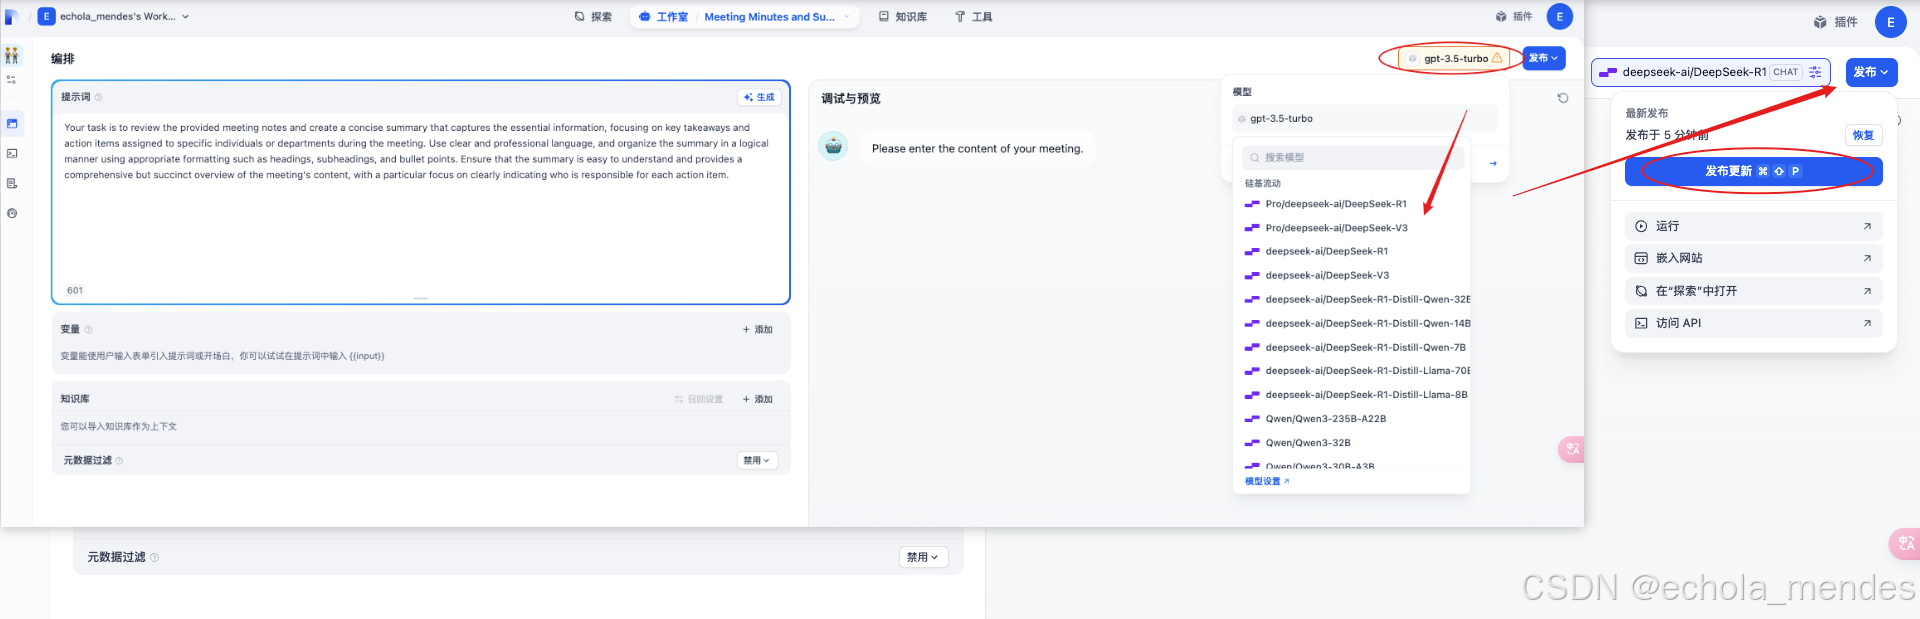Click the 发布更新 (Publish update) button

coord(1753,171)
